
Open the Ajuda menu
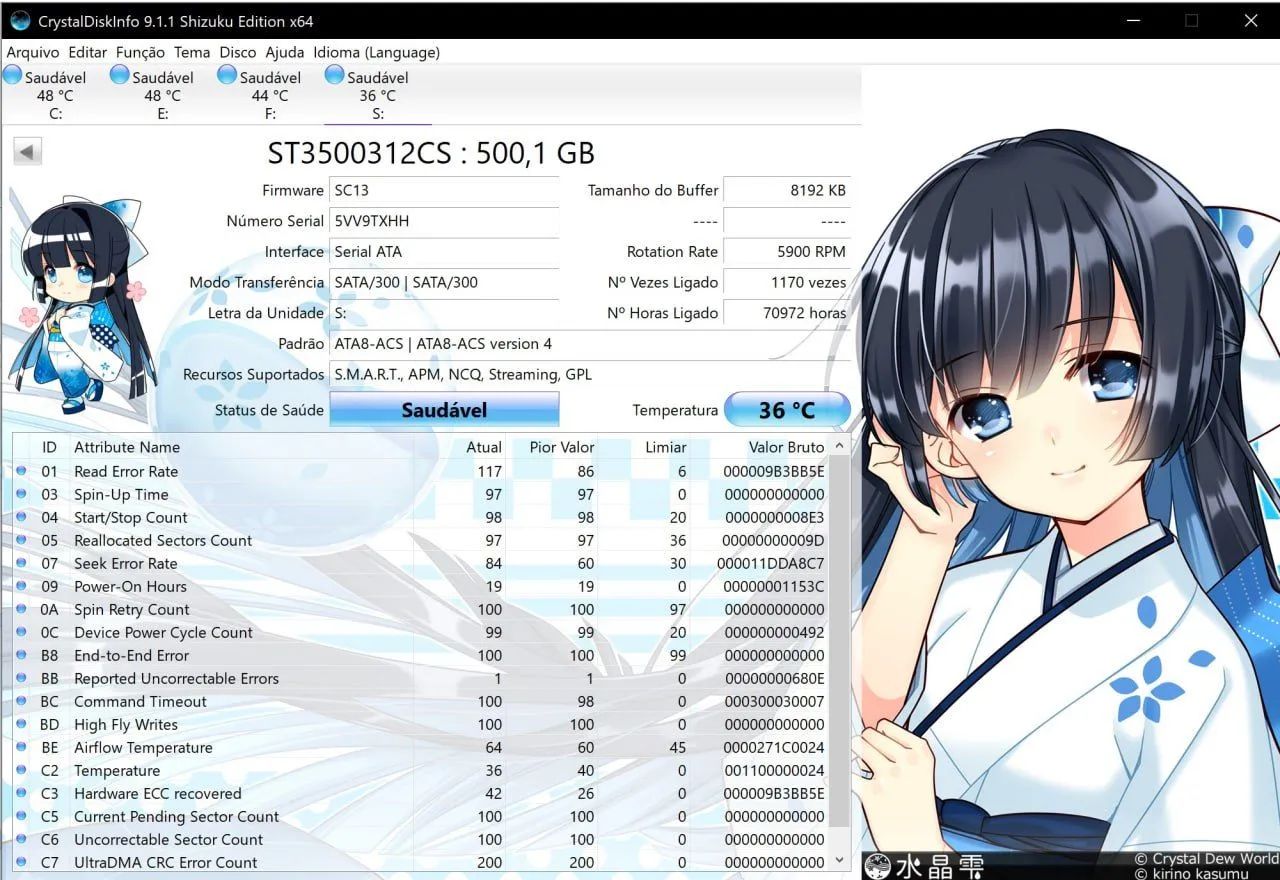[285, 52]
